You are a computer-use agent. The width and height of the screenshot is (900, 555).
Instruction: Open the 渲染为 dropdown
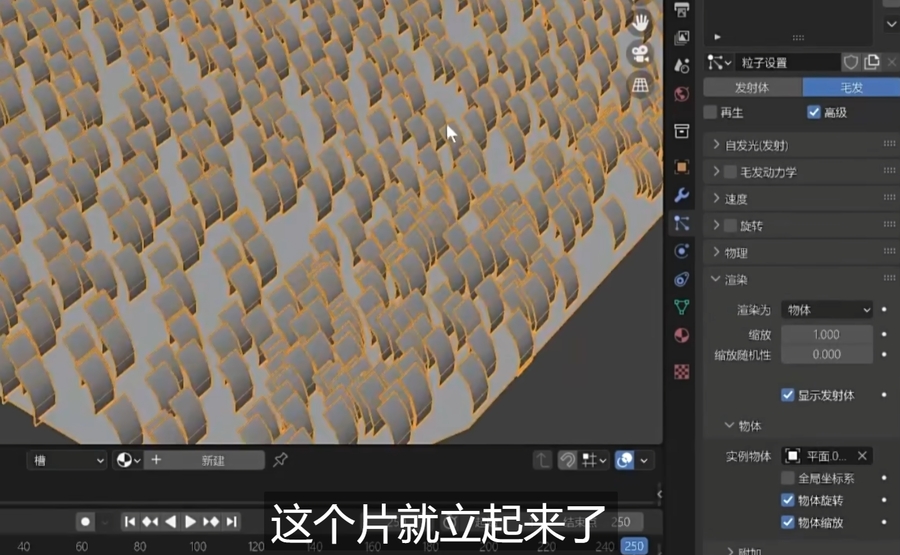point(827,310)
